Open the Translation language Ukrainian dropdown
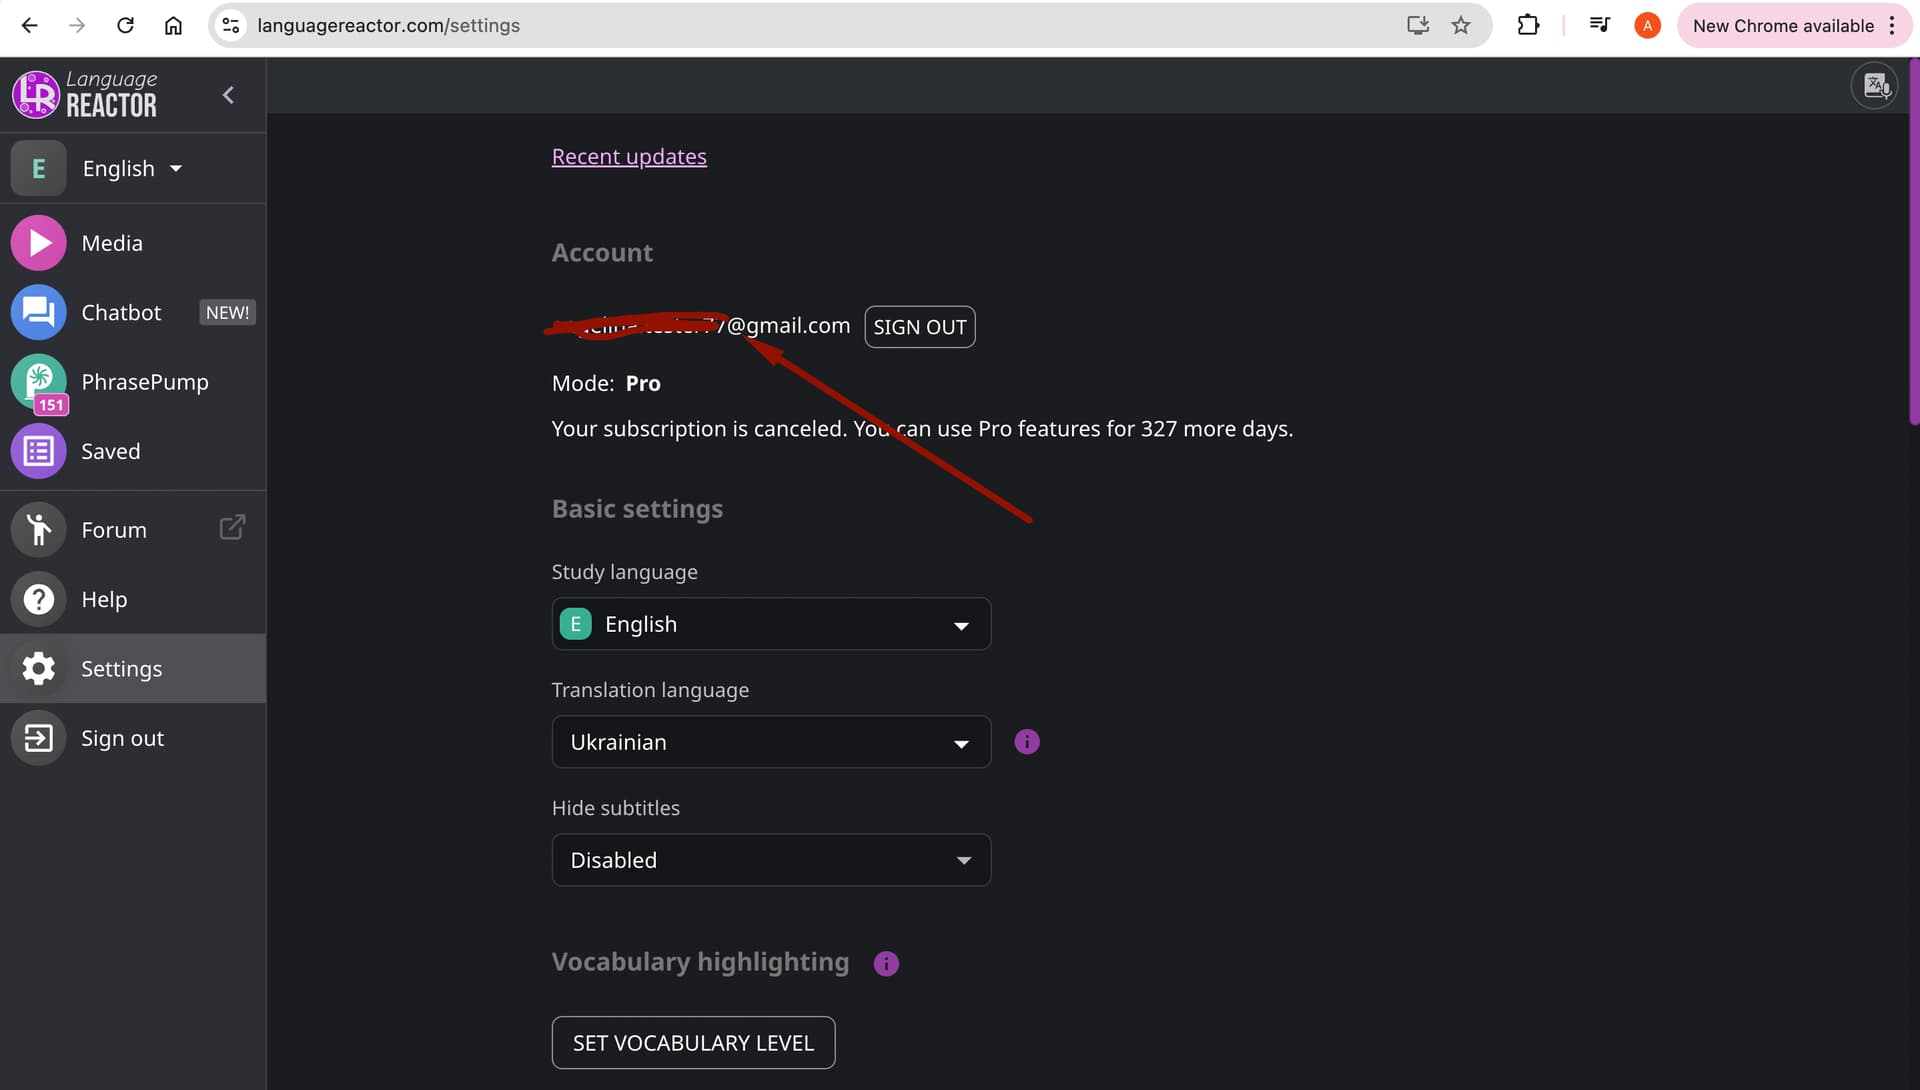Viewport: 1920px width, 1090px height. 771,742
